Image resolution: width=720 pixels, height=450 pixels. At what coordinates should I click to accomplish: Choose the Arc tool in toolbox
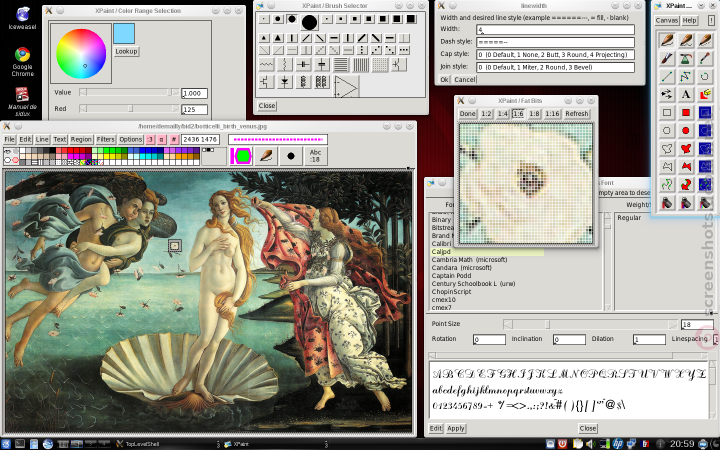tap(705, 76)
